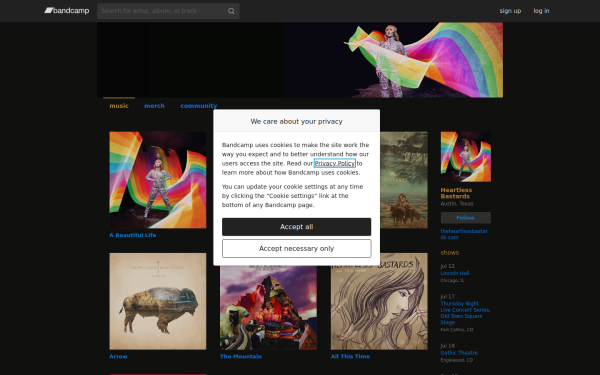The image size is (600, 375).
Task: Click the Fort Collins, CO location text
Action: (x=457, y=329)
